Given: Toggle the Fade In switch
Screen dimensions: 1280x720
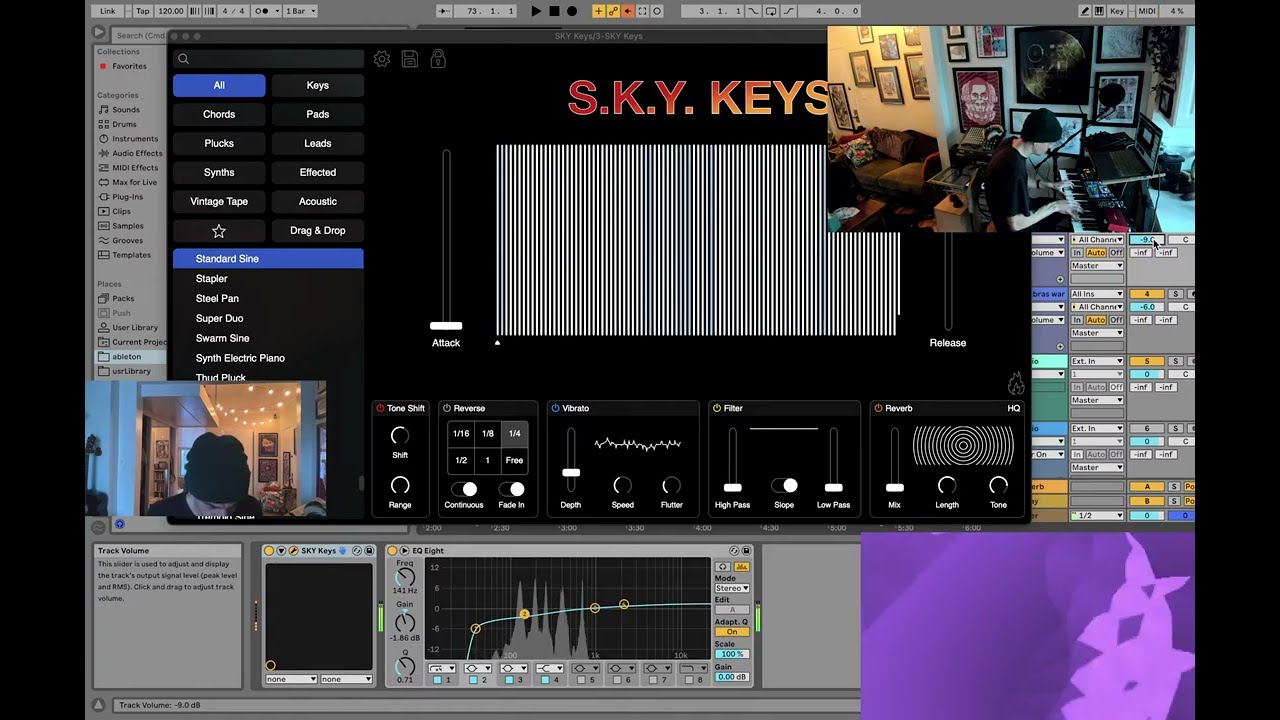Looking at the screenshot, I should [x=511, y=488].
